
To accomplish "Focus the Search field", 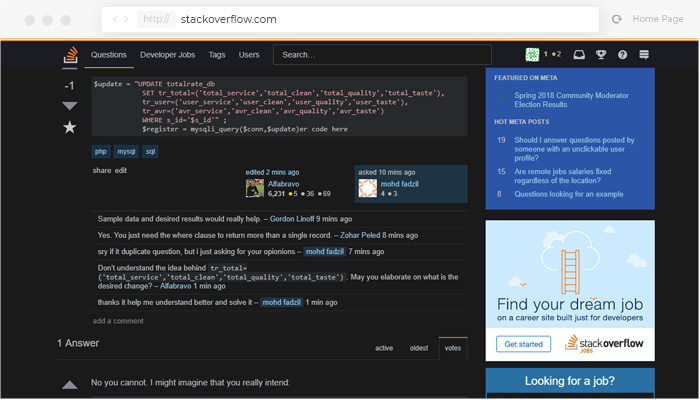I will point(382,54).
